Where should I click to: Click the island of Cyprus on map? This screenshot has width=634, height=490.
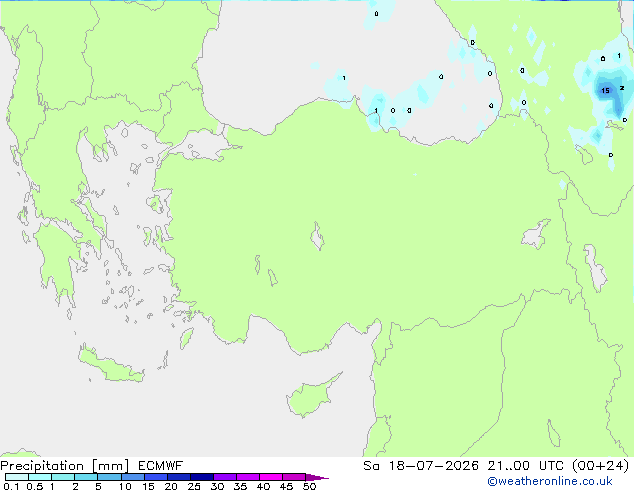308,398
